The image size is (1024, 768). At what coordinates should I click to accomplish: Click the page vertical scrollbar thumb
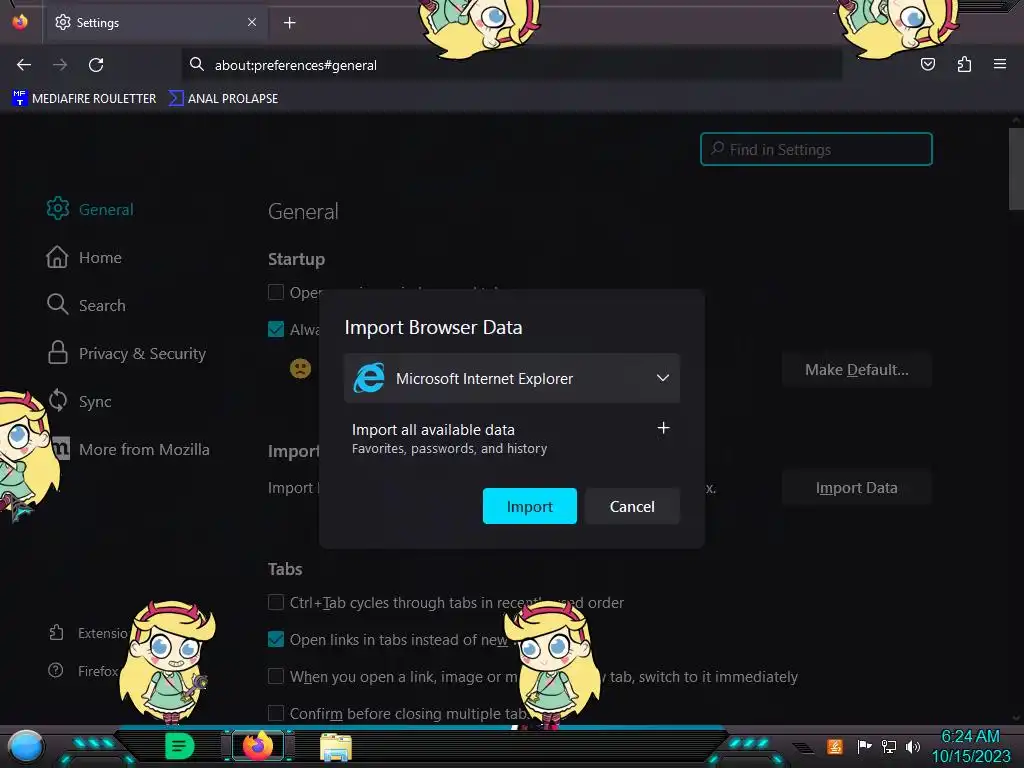pos(1016,168)
